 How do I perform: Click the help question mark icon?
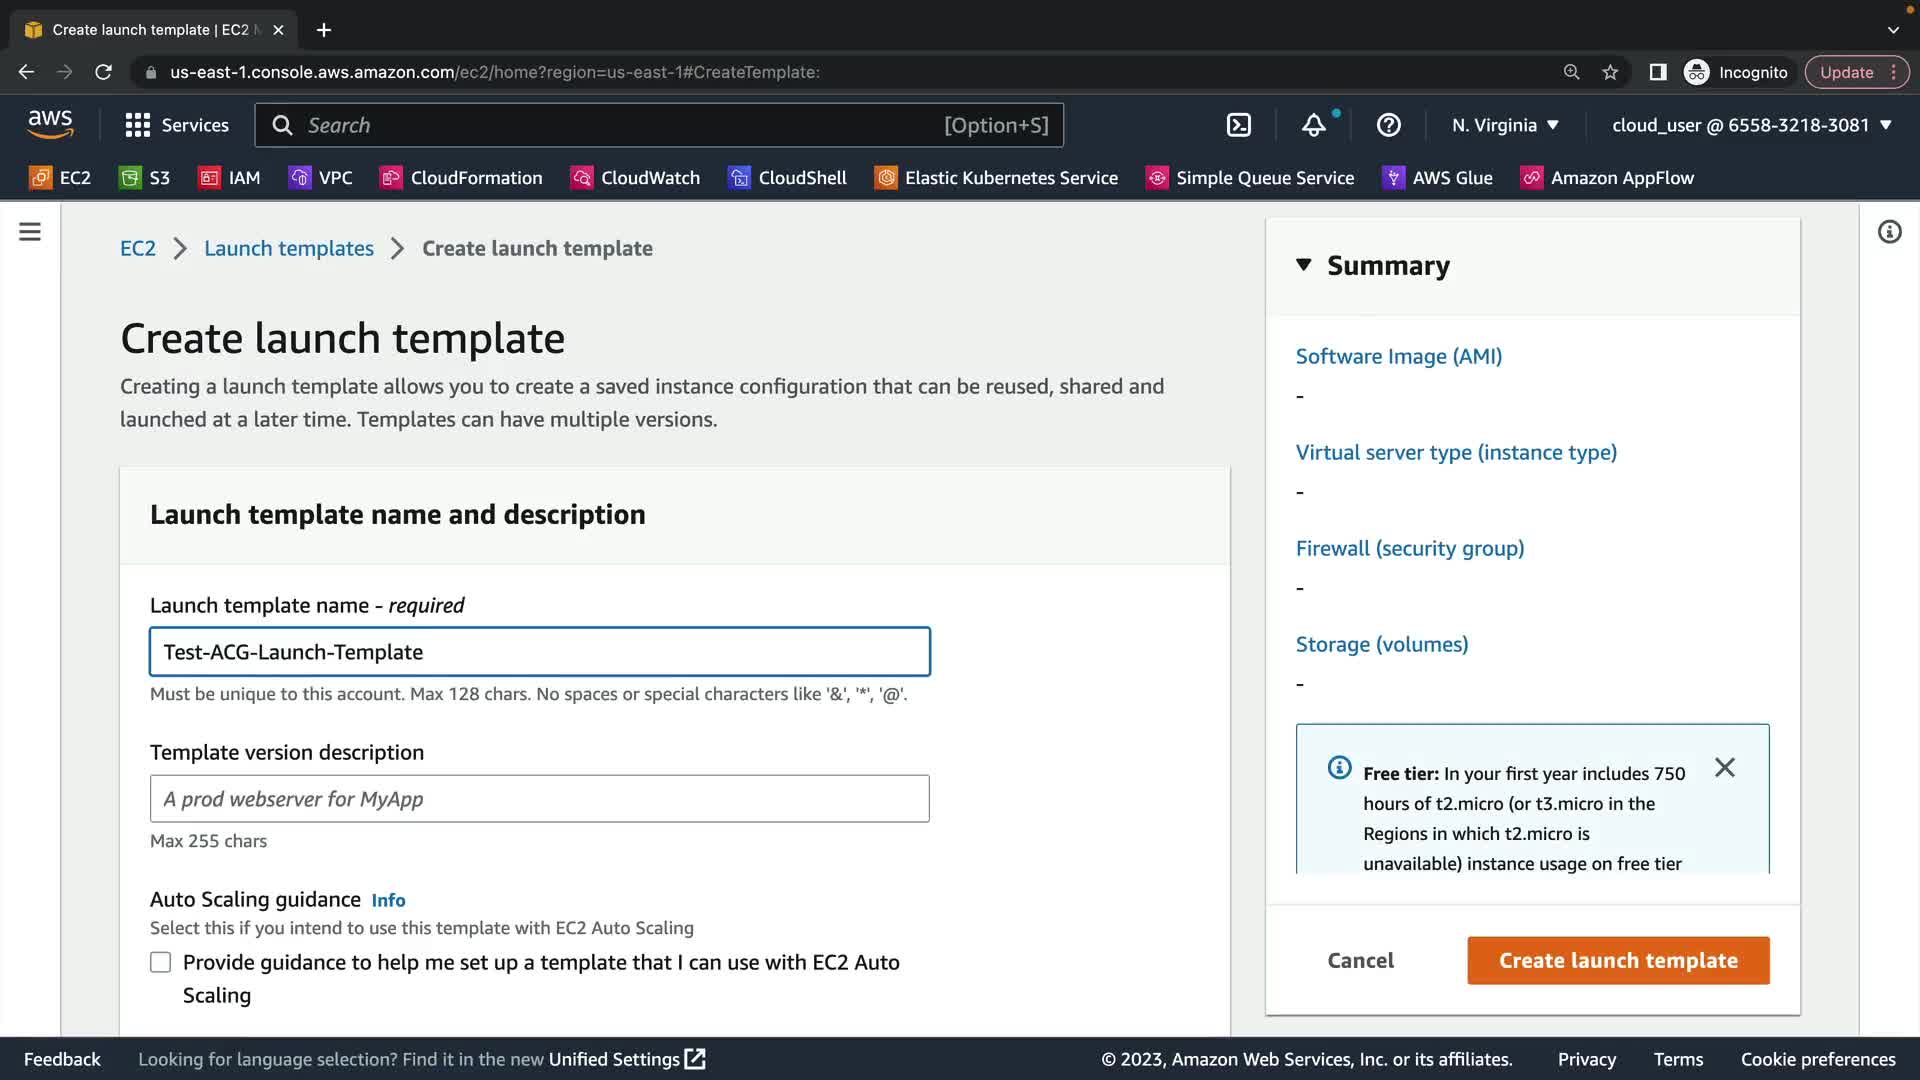1388,125
